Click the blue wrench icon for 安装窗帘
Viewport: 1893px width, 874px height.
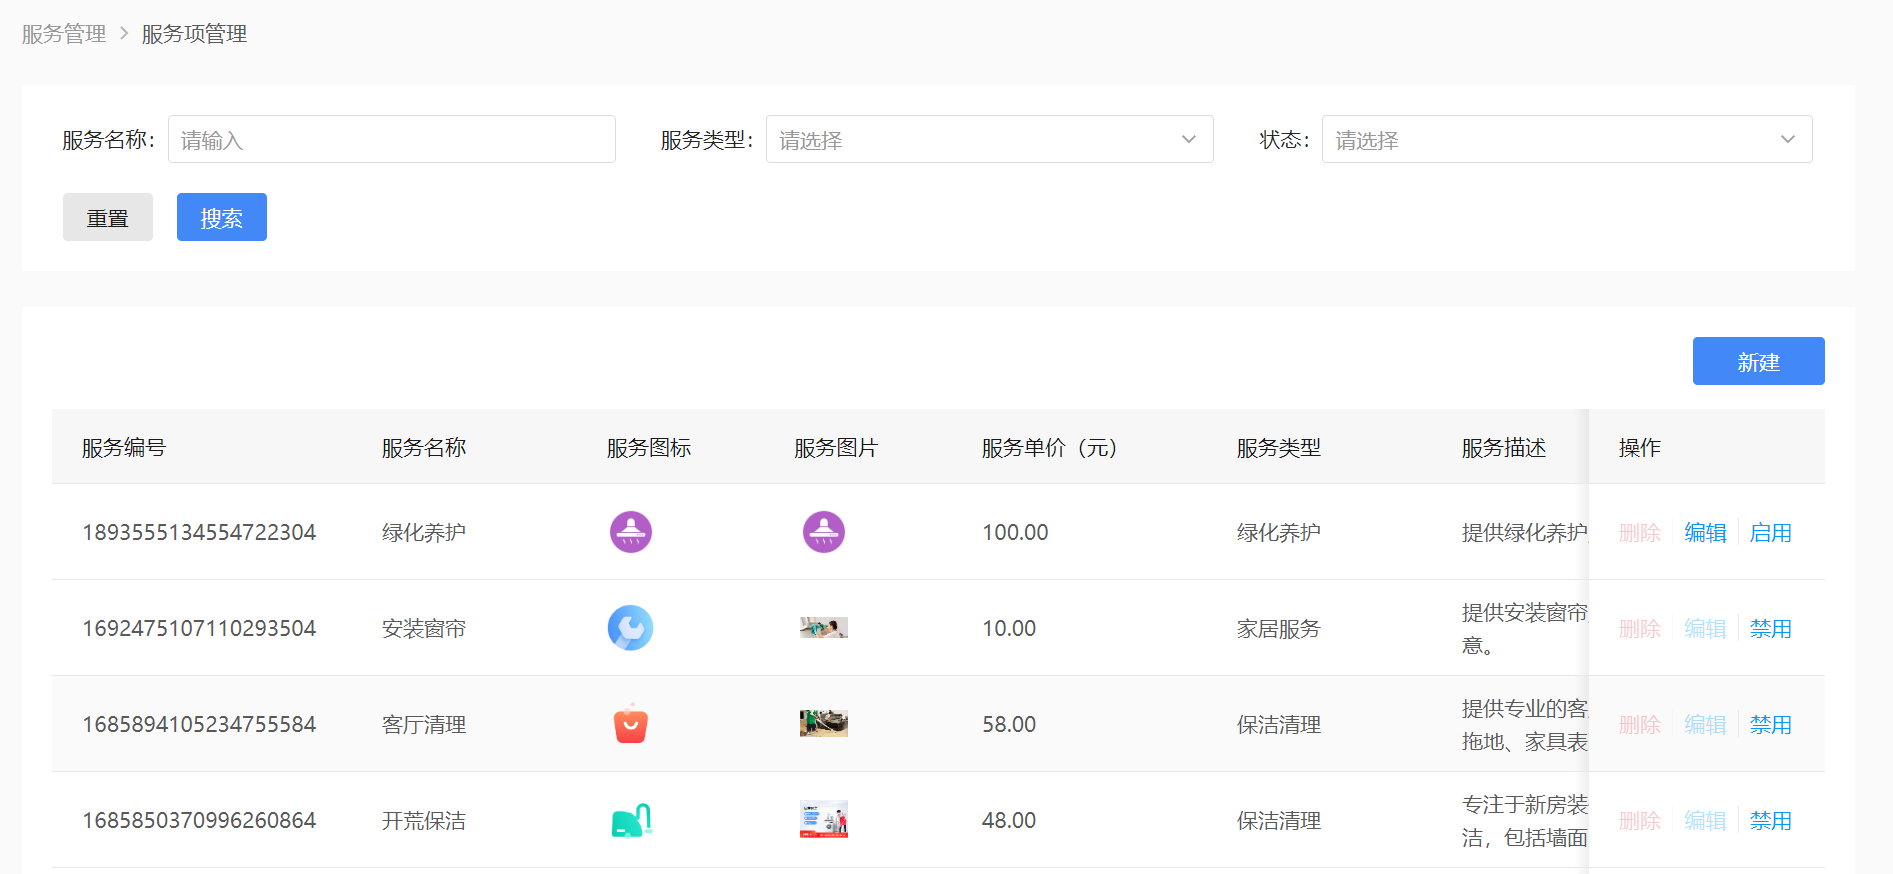coord(631,628)
